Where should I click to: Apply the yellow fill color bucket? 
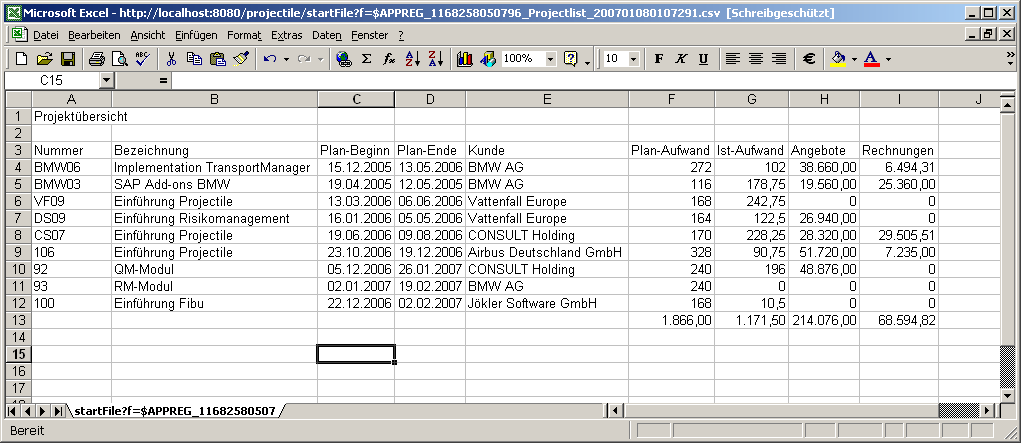coord(839,59)
